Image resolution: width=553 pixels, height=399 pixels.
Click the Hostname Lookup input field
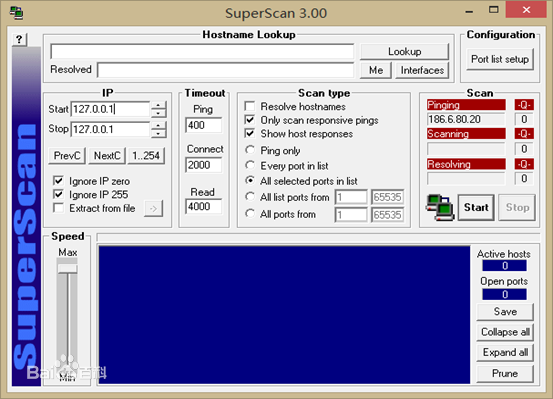pos(202,52)
